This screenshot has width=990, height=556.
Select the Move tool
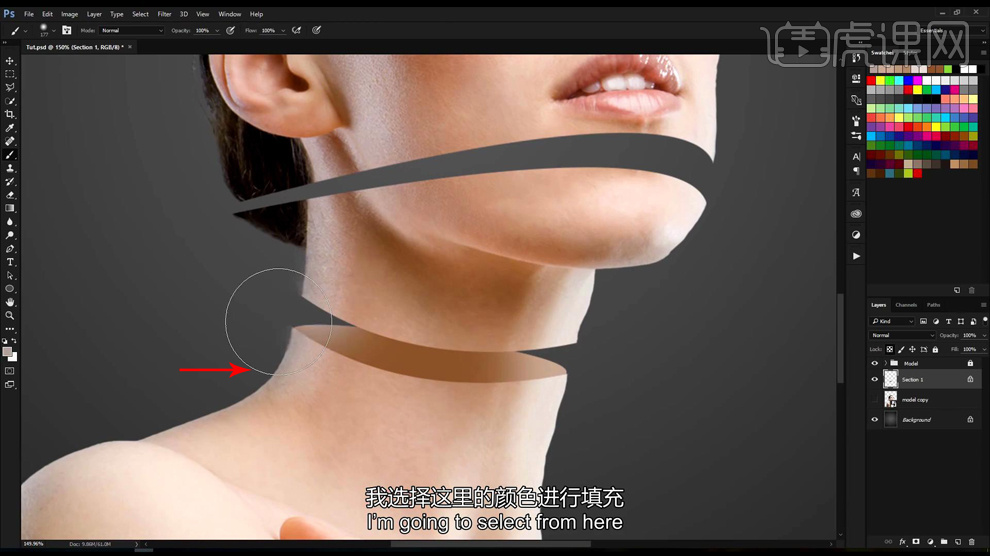coord(9,61)
